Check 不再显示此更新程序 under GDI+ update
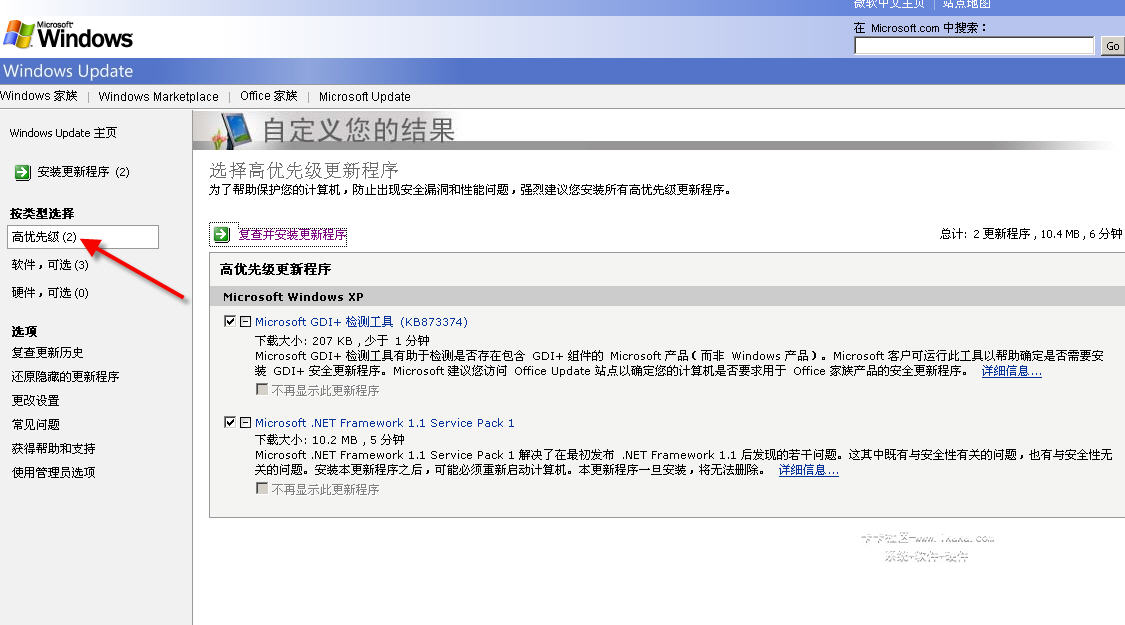 click(262, 390)
